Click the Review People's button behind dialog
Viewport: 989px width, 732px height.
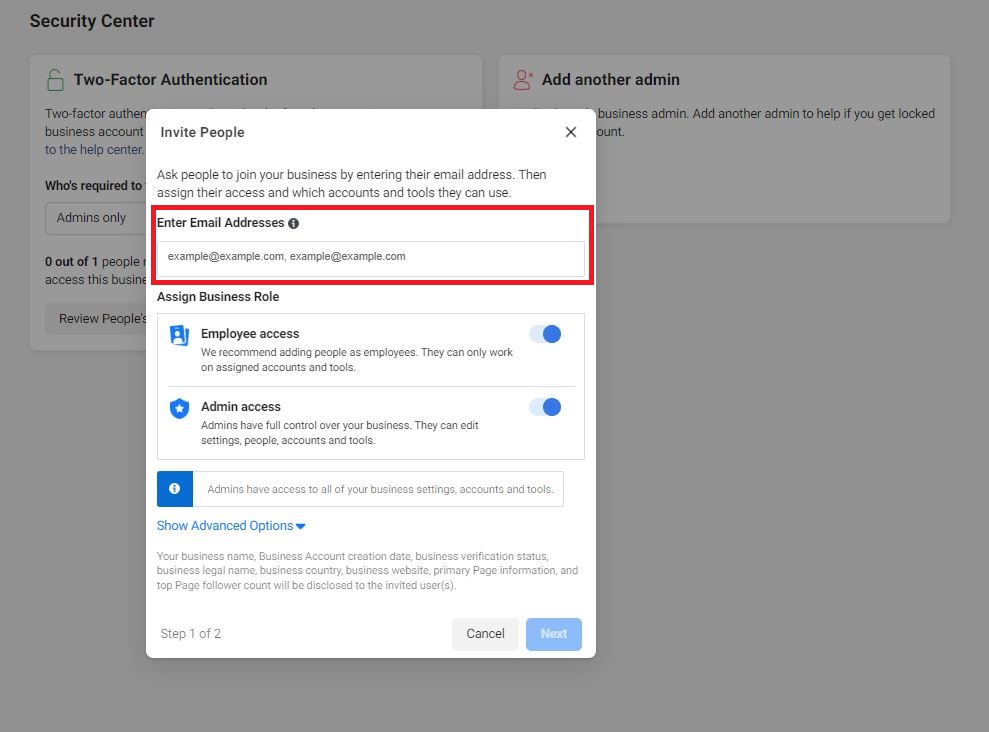point(96,319)
